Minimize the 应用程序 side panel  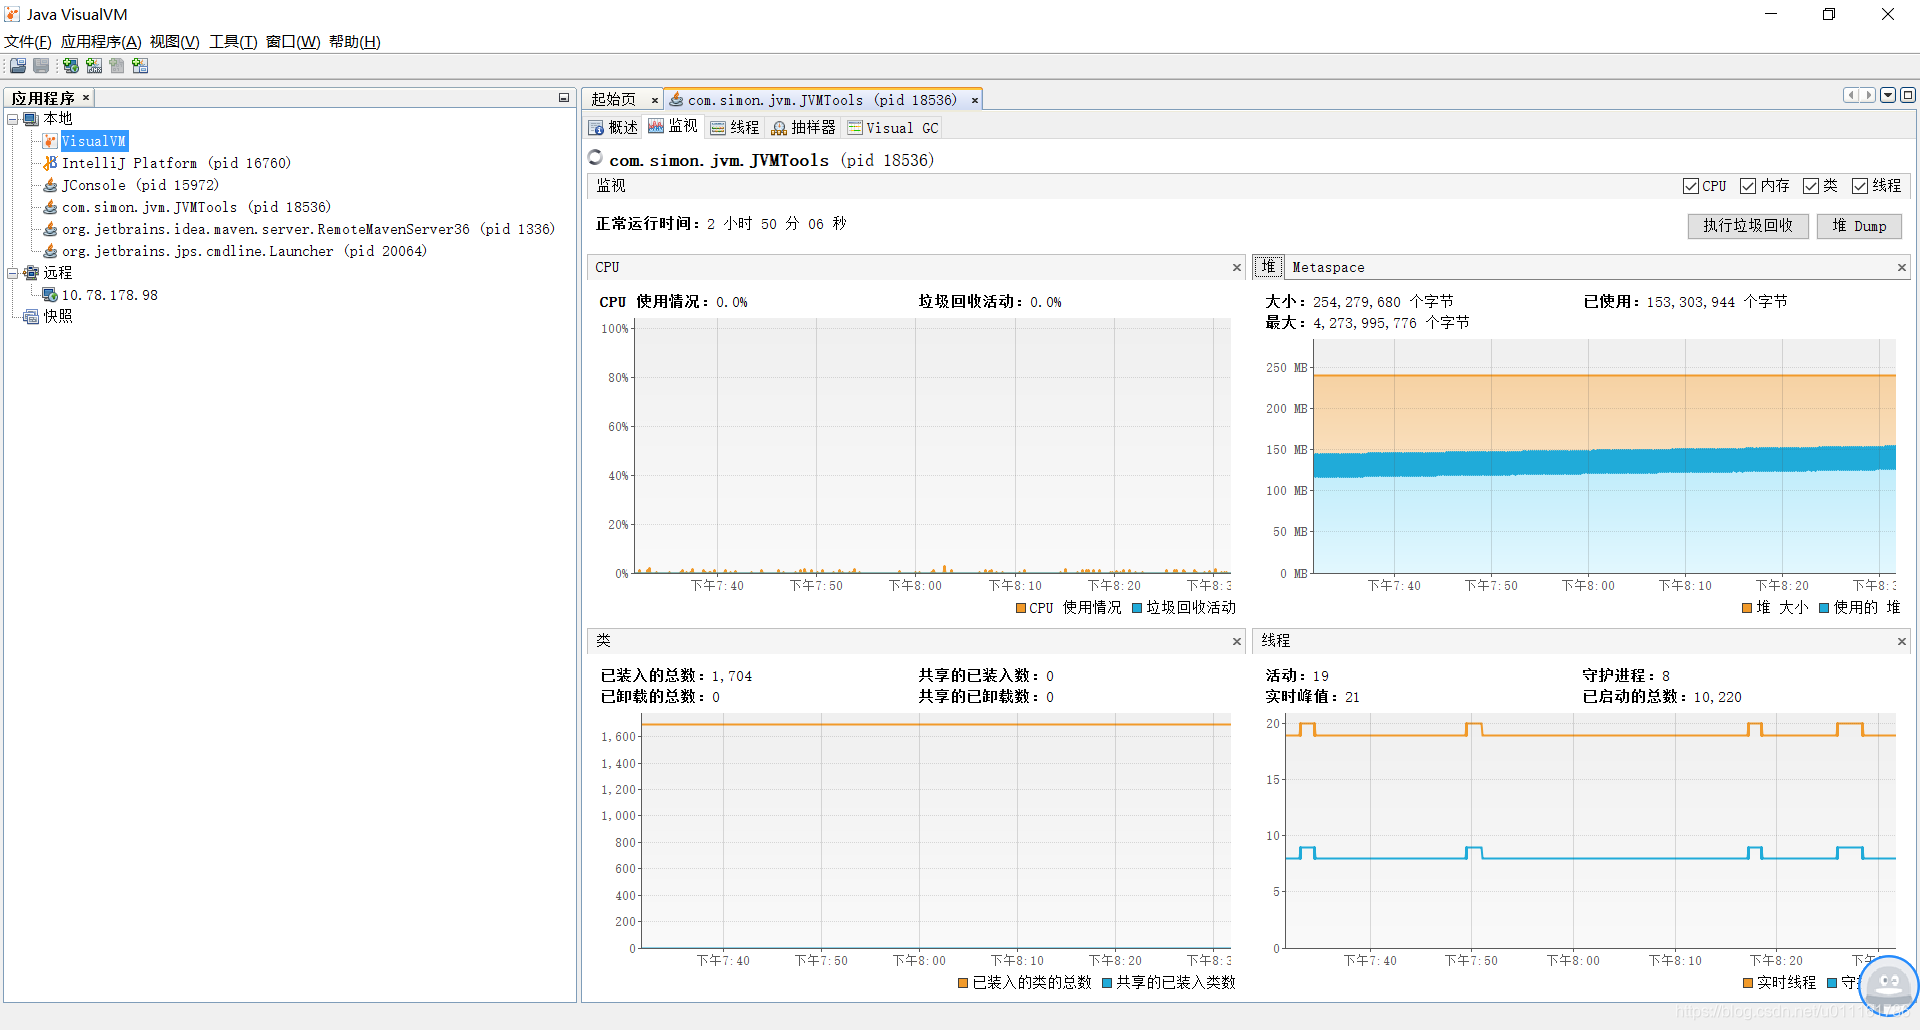(564, 98)
